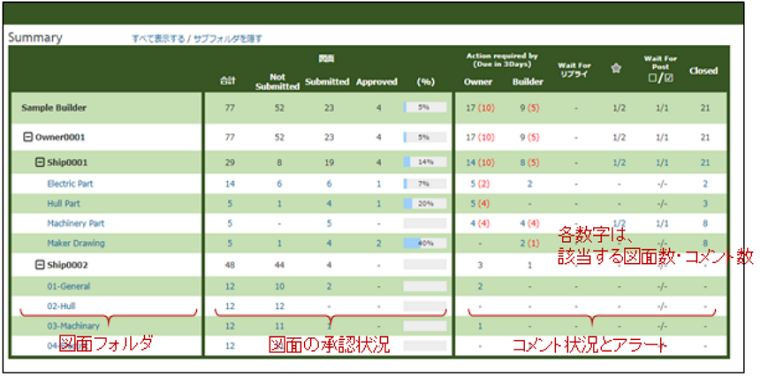Click Hull Part progress bar 20%
Viewport: 760px width, 377px height.
tap(425, 204)
